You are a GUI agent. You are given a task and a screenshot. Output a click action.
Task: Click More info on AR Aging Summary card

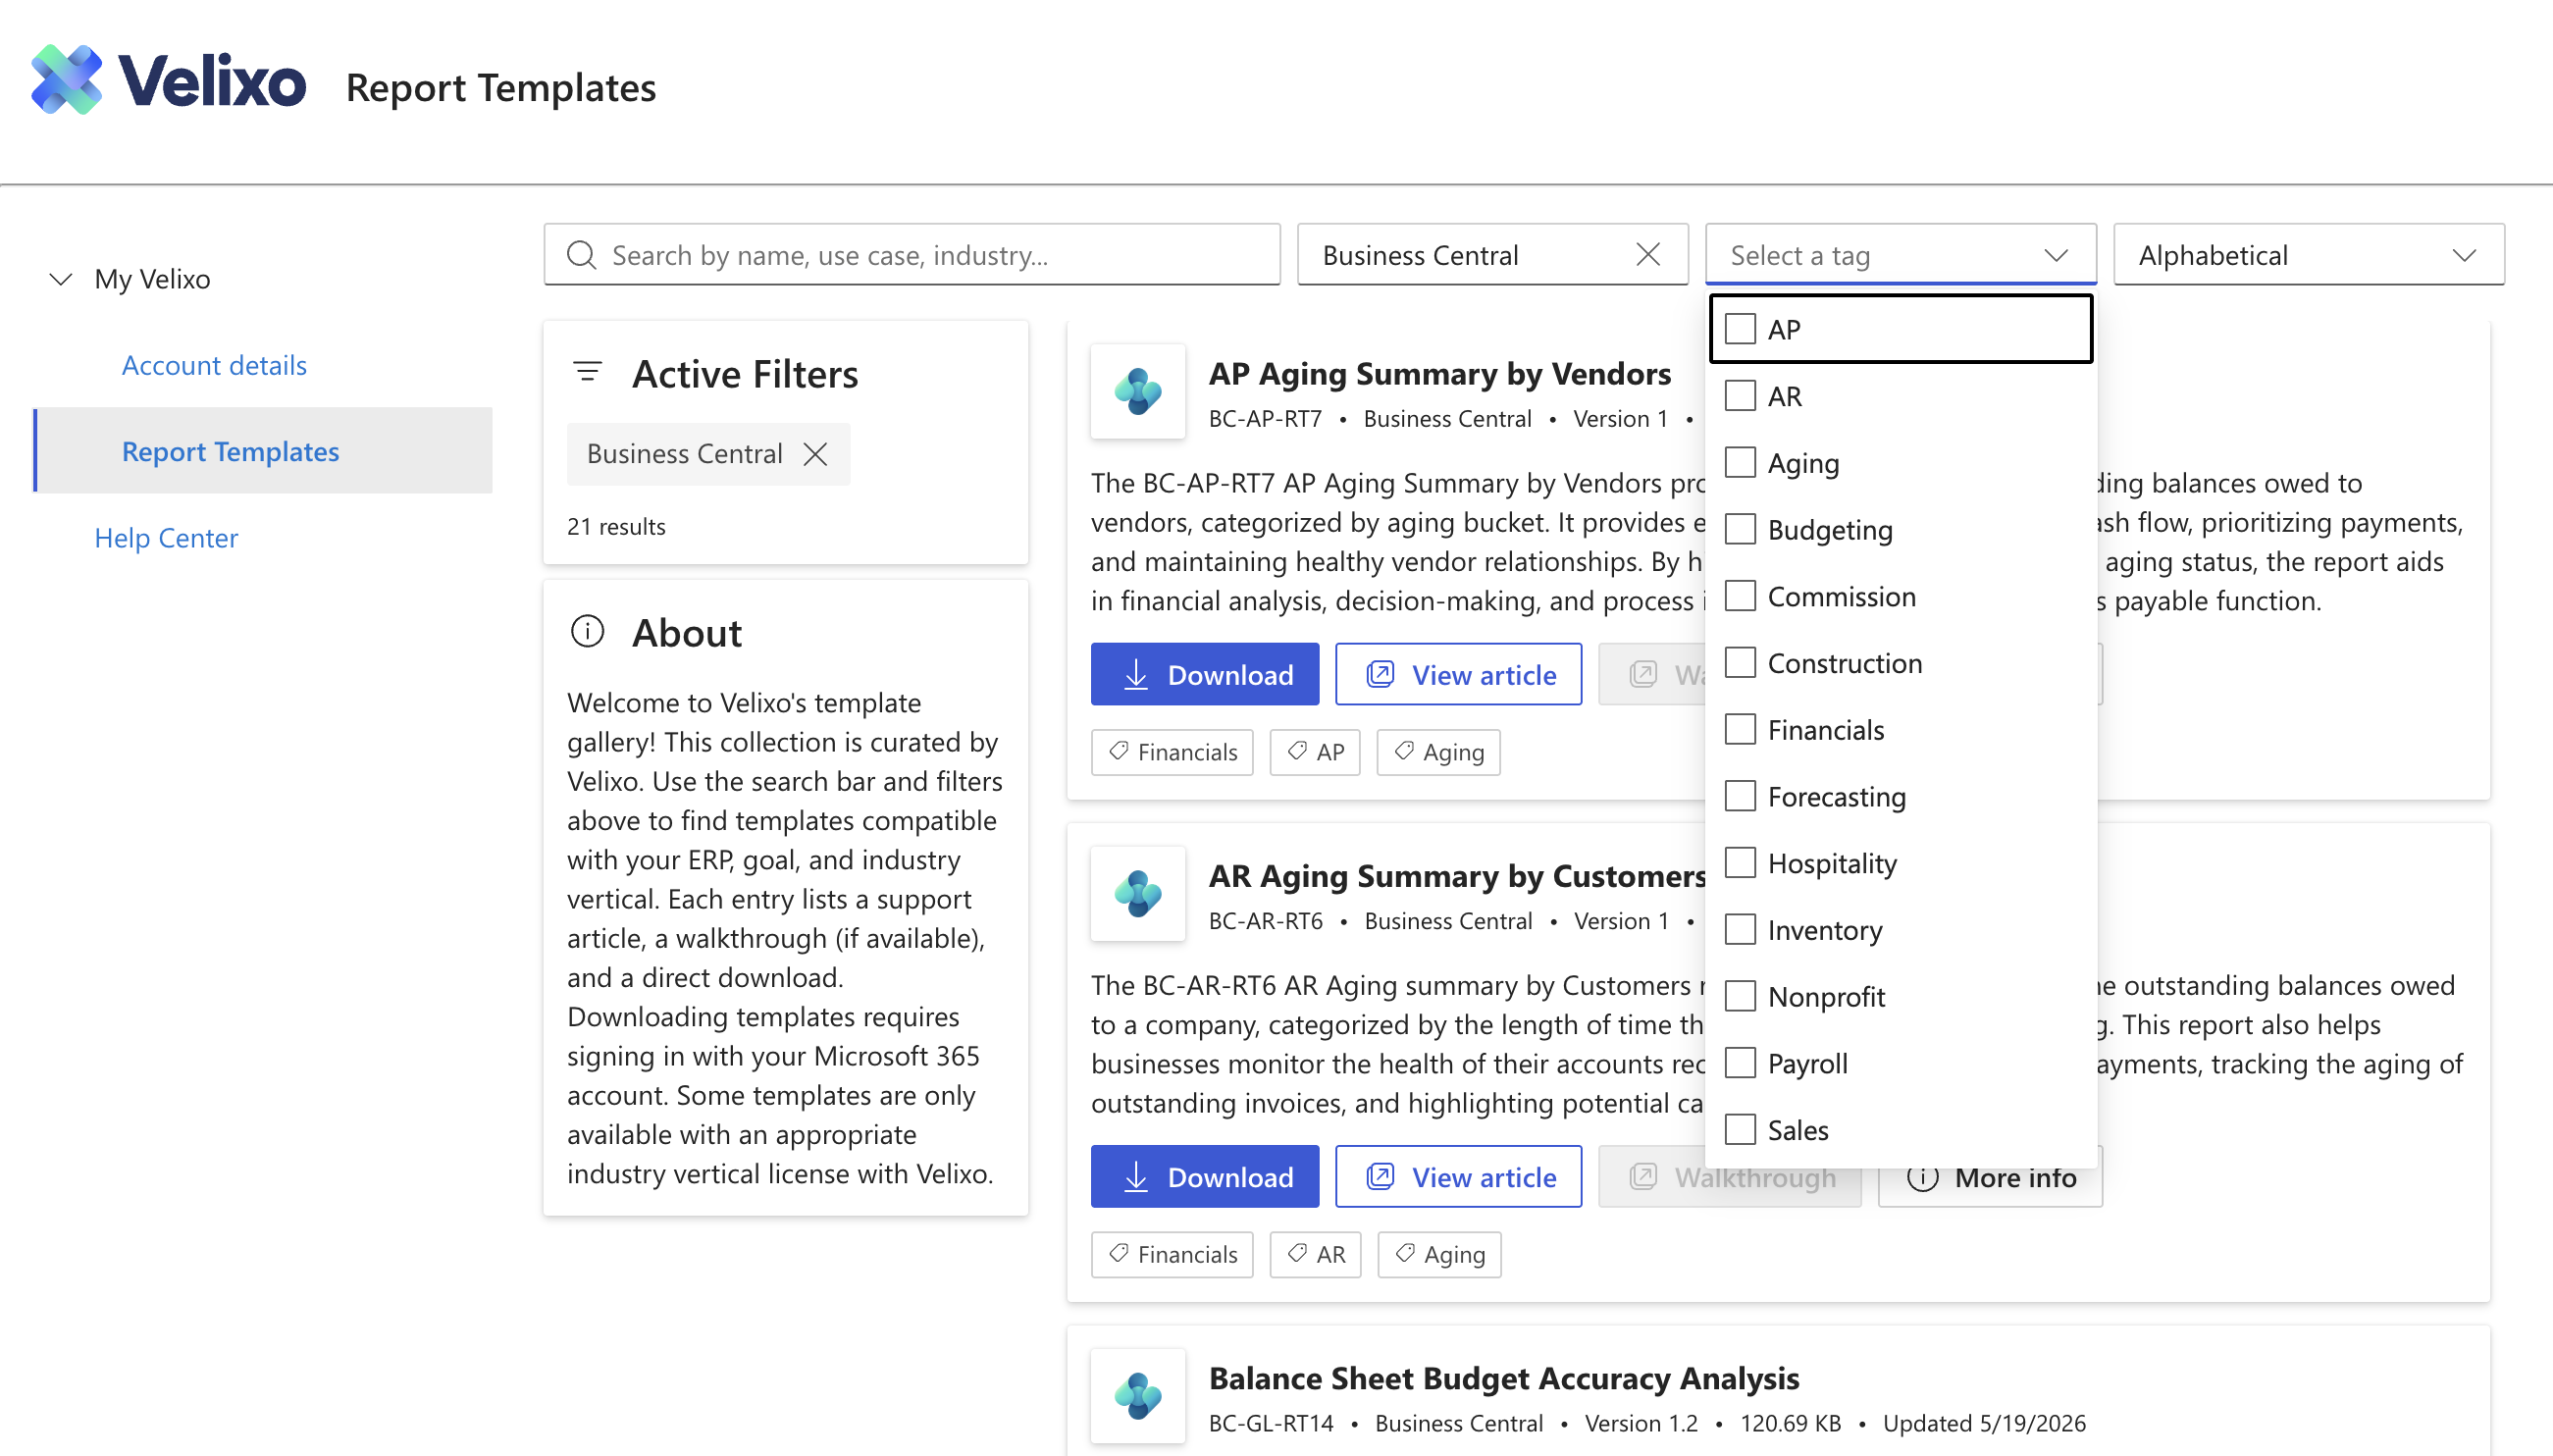point(1990,1177)
